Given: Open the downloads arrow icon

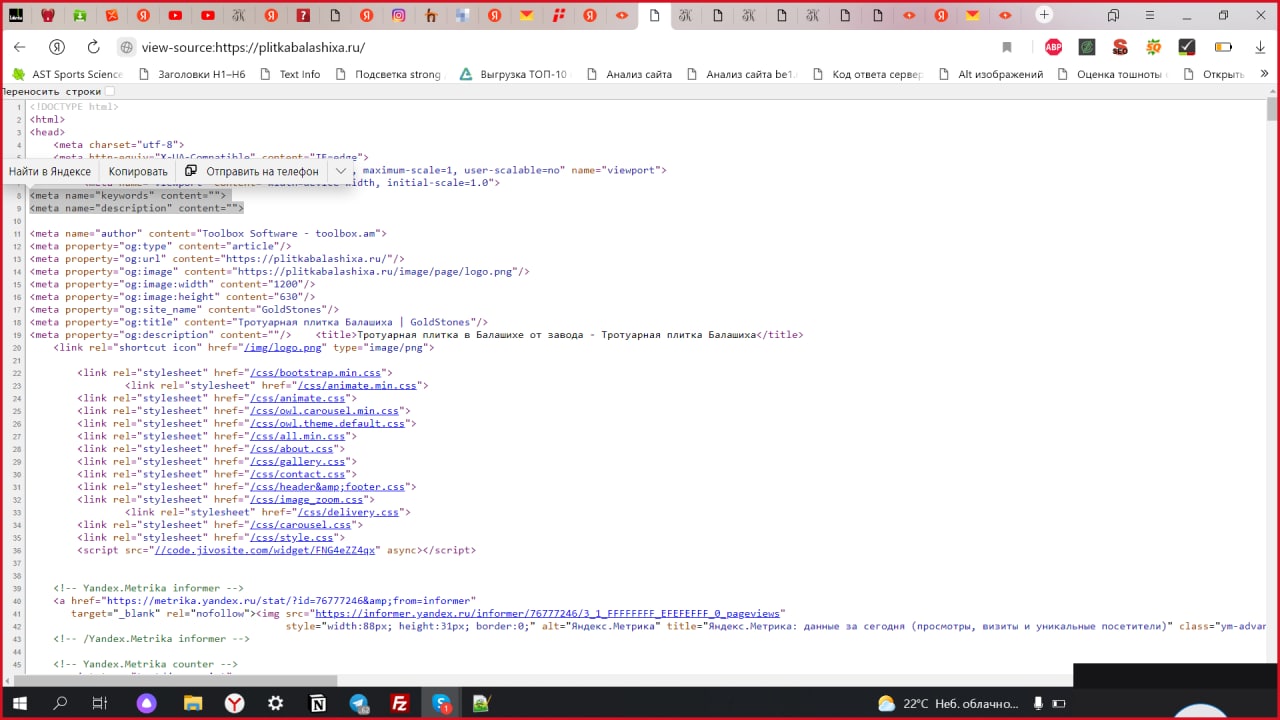Looking at the screenshot, I should [1260, 47].
